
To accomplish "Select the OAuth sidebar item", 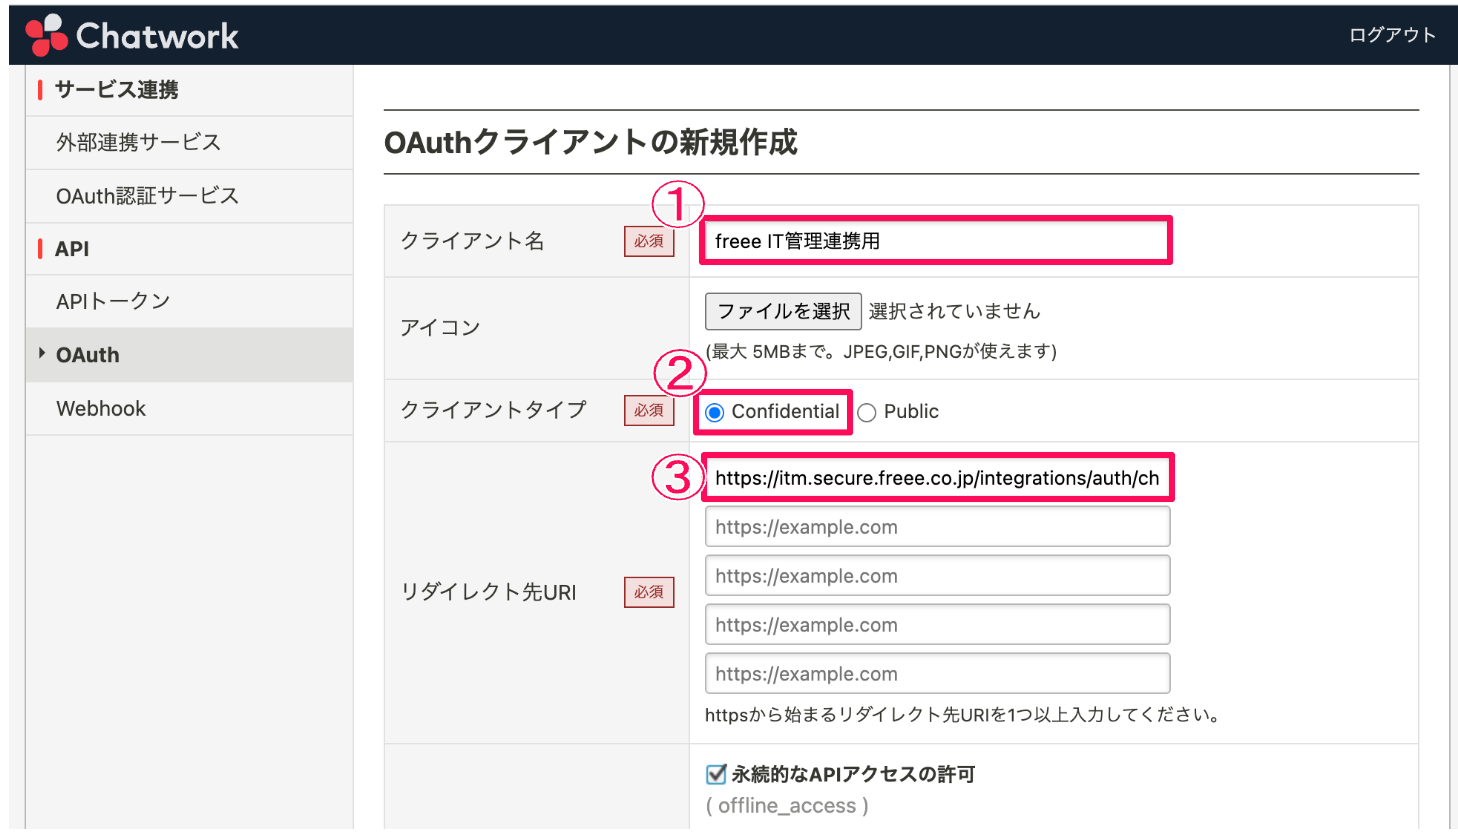I will [189, 355].
